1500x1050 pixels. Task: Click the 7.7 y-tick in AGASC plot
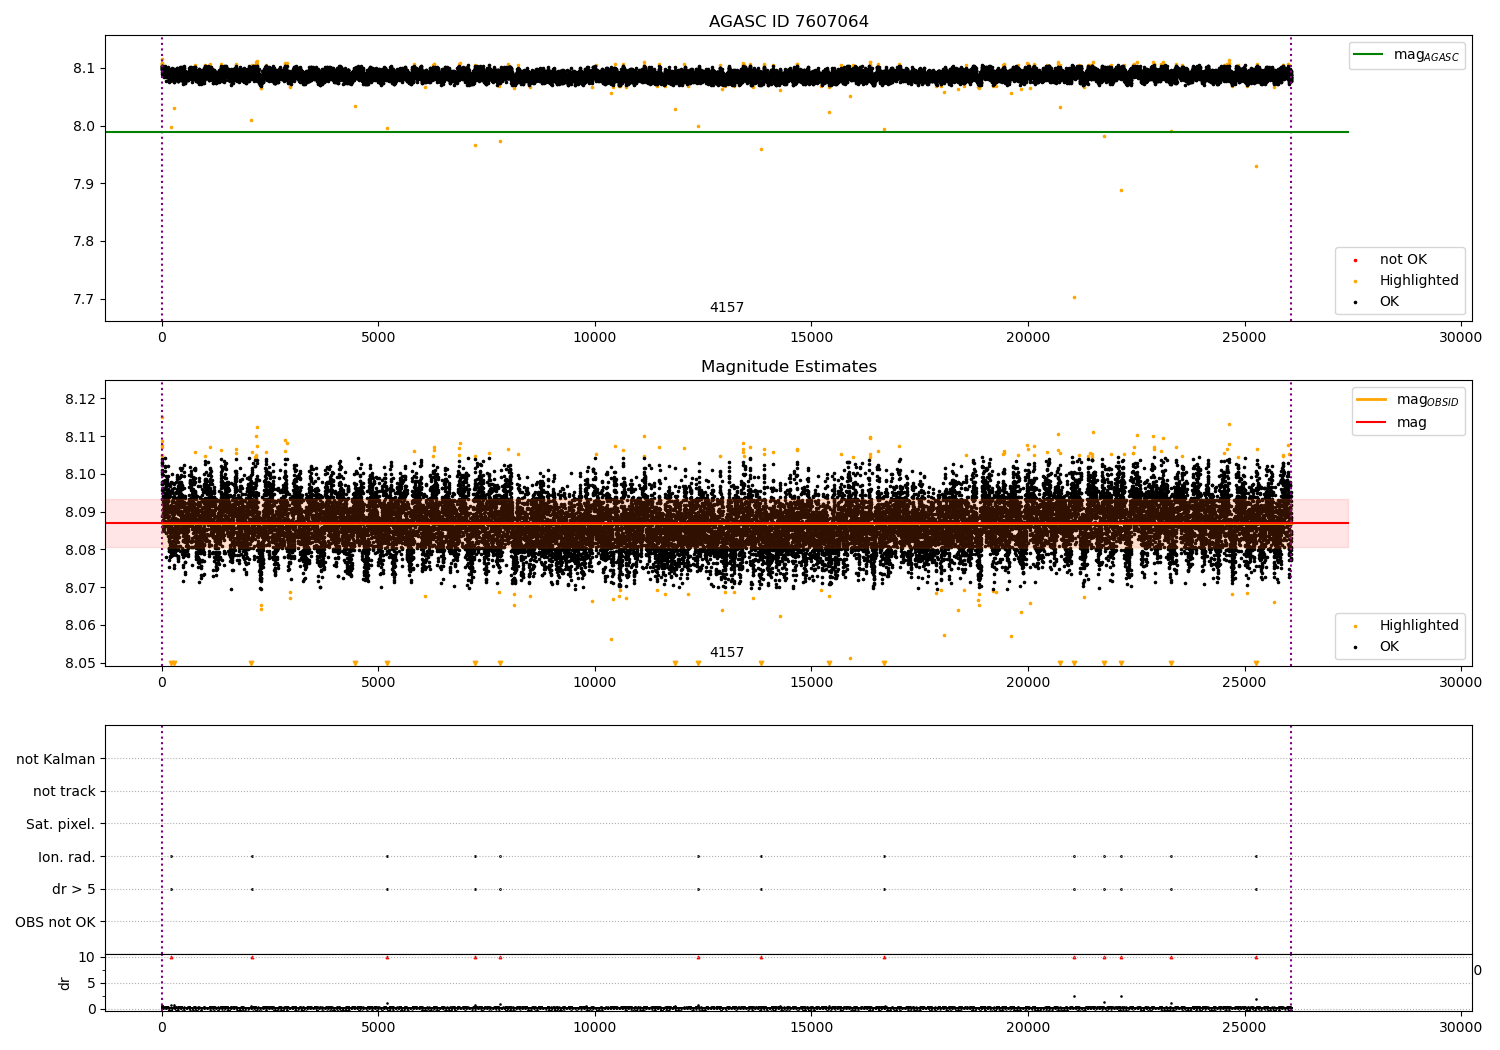coord(85,300)
